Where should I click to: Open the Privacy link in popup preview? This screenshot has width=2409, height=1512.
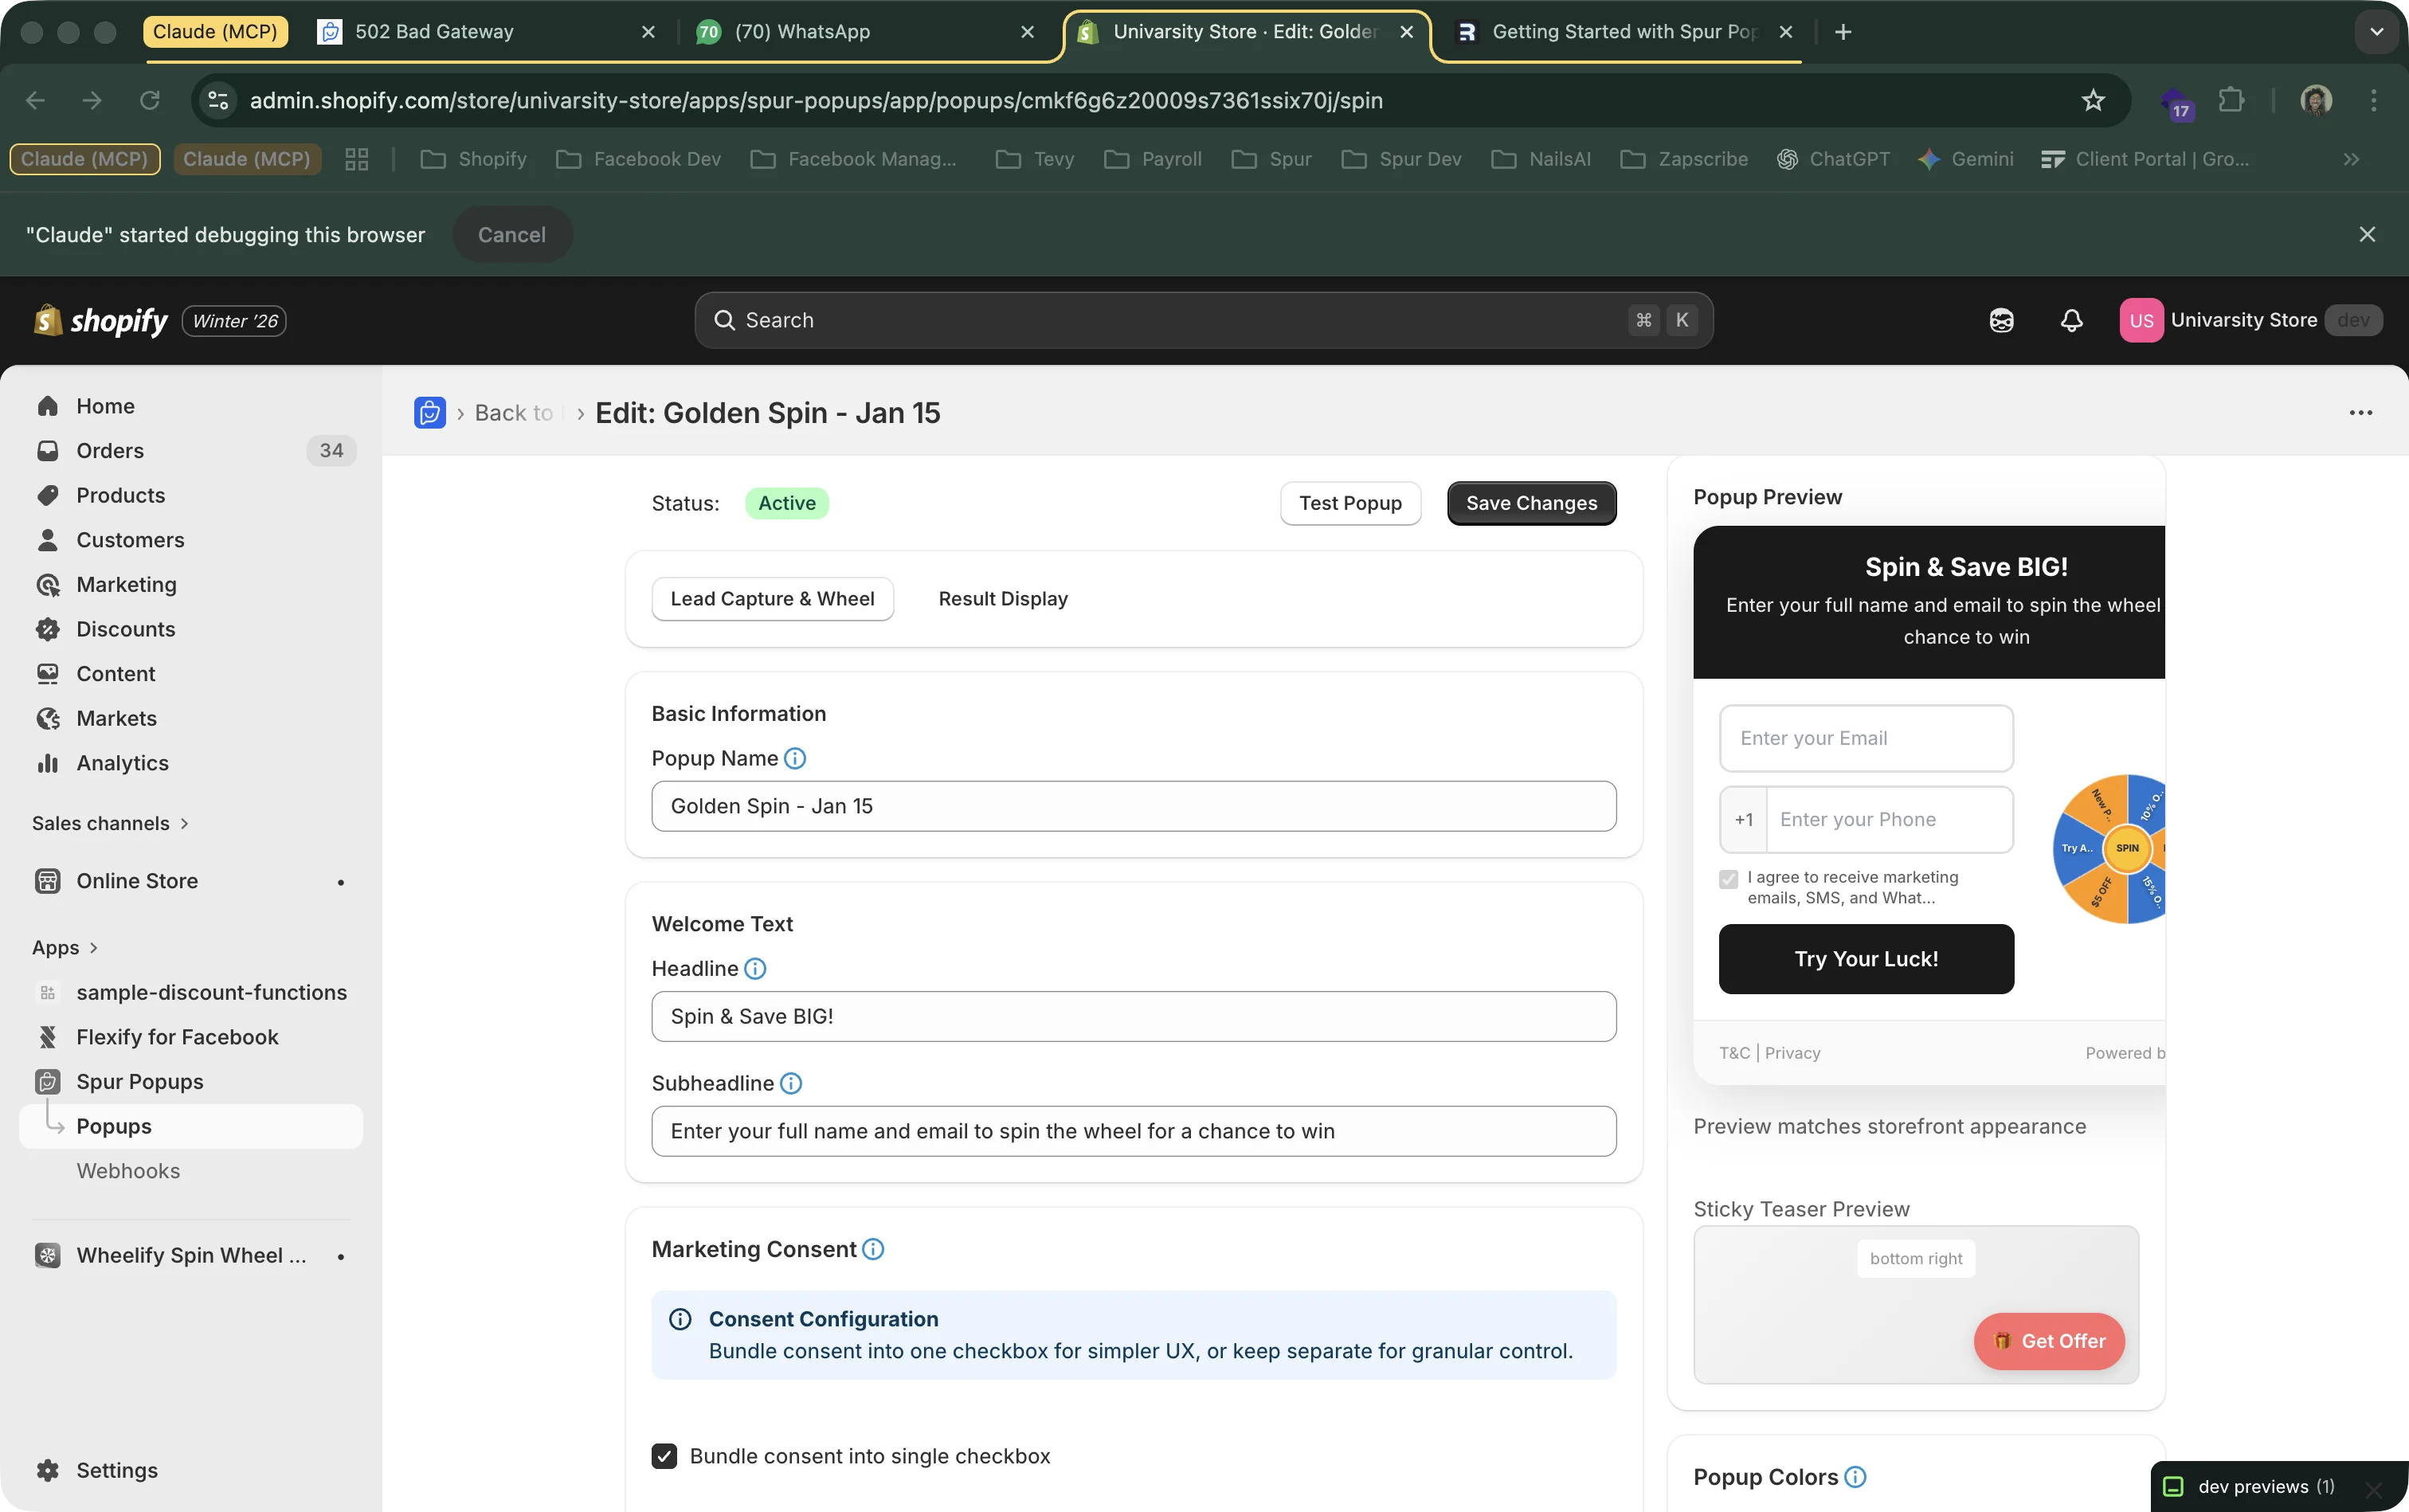1795,1052
